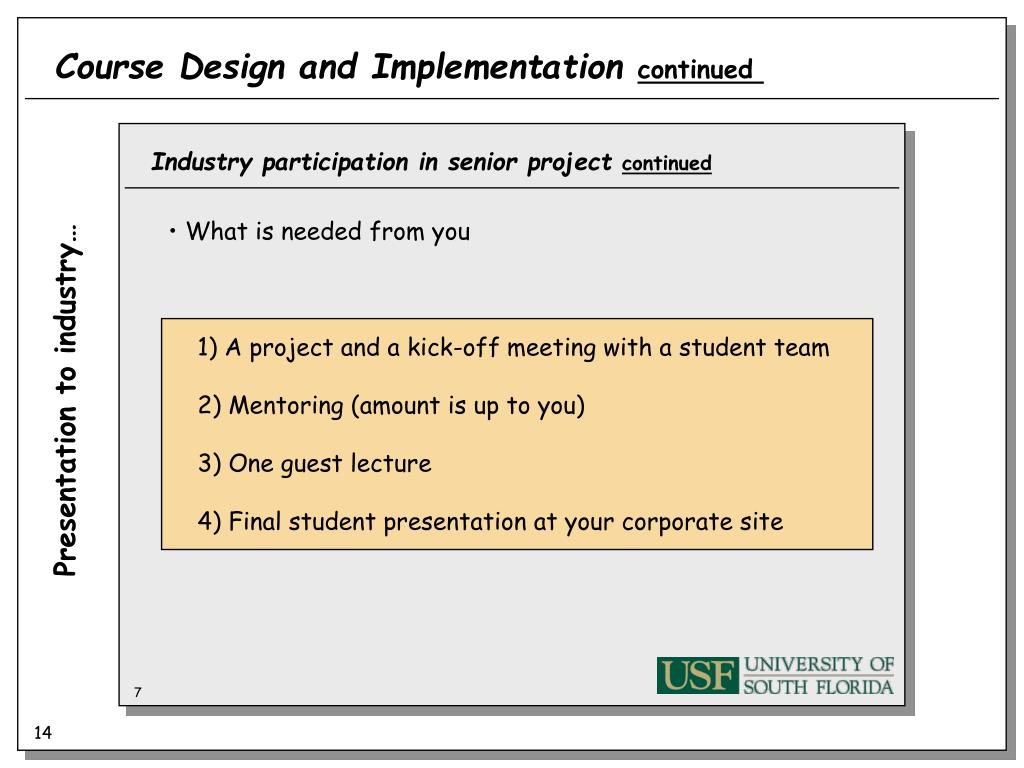Select item 4 Final student presentation line

(490, 522)
